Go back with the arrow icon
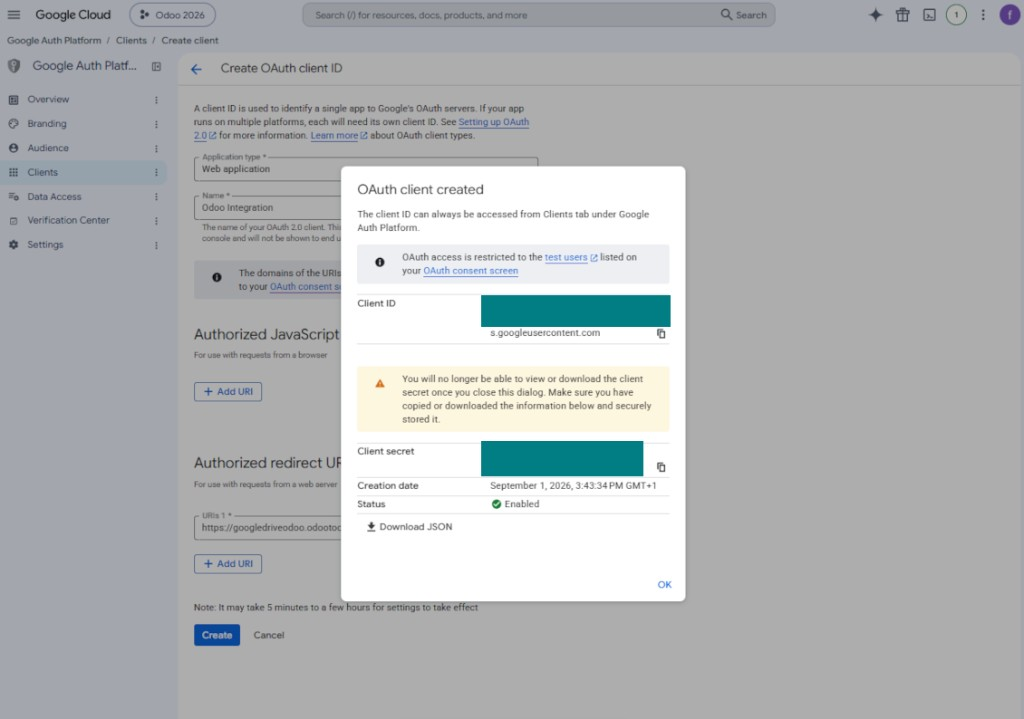Image resolution: width=1024 pixels, height=719 pixels. tap(196, 69)
